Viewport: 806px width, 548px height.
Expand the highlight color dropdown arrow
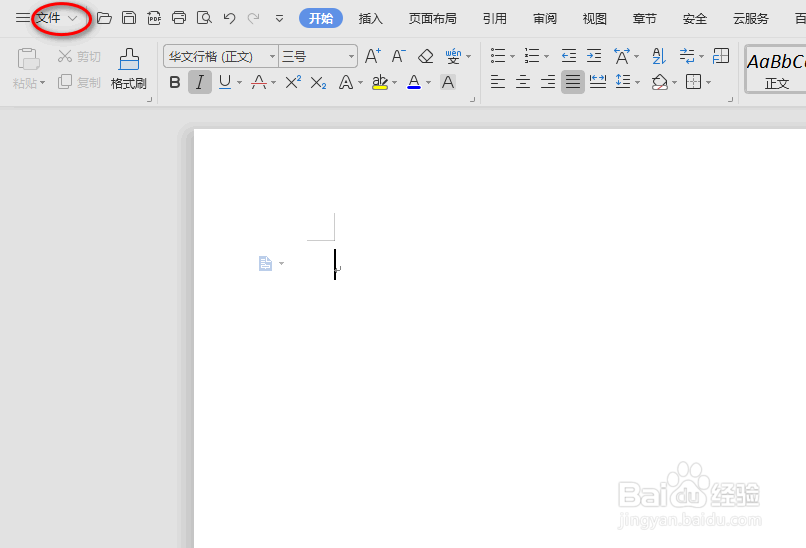[394, 82]
